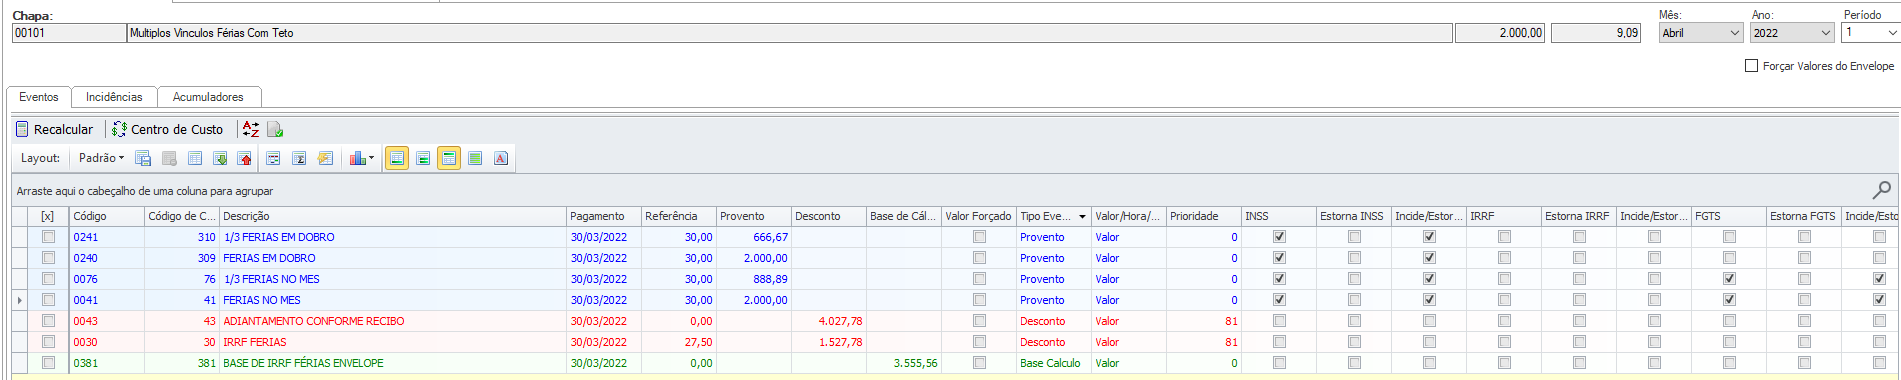The width and height of the screenshot is (1901, 380).
Task: Open Centro de Custo
Action: [168, 129]
